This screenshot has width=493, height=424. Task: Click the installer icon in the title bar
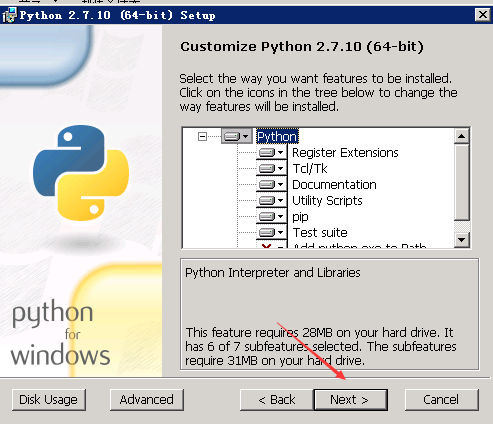point(9,15)
